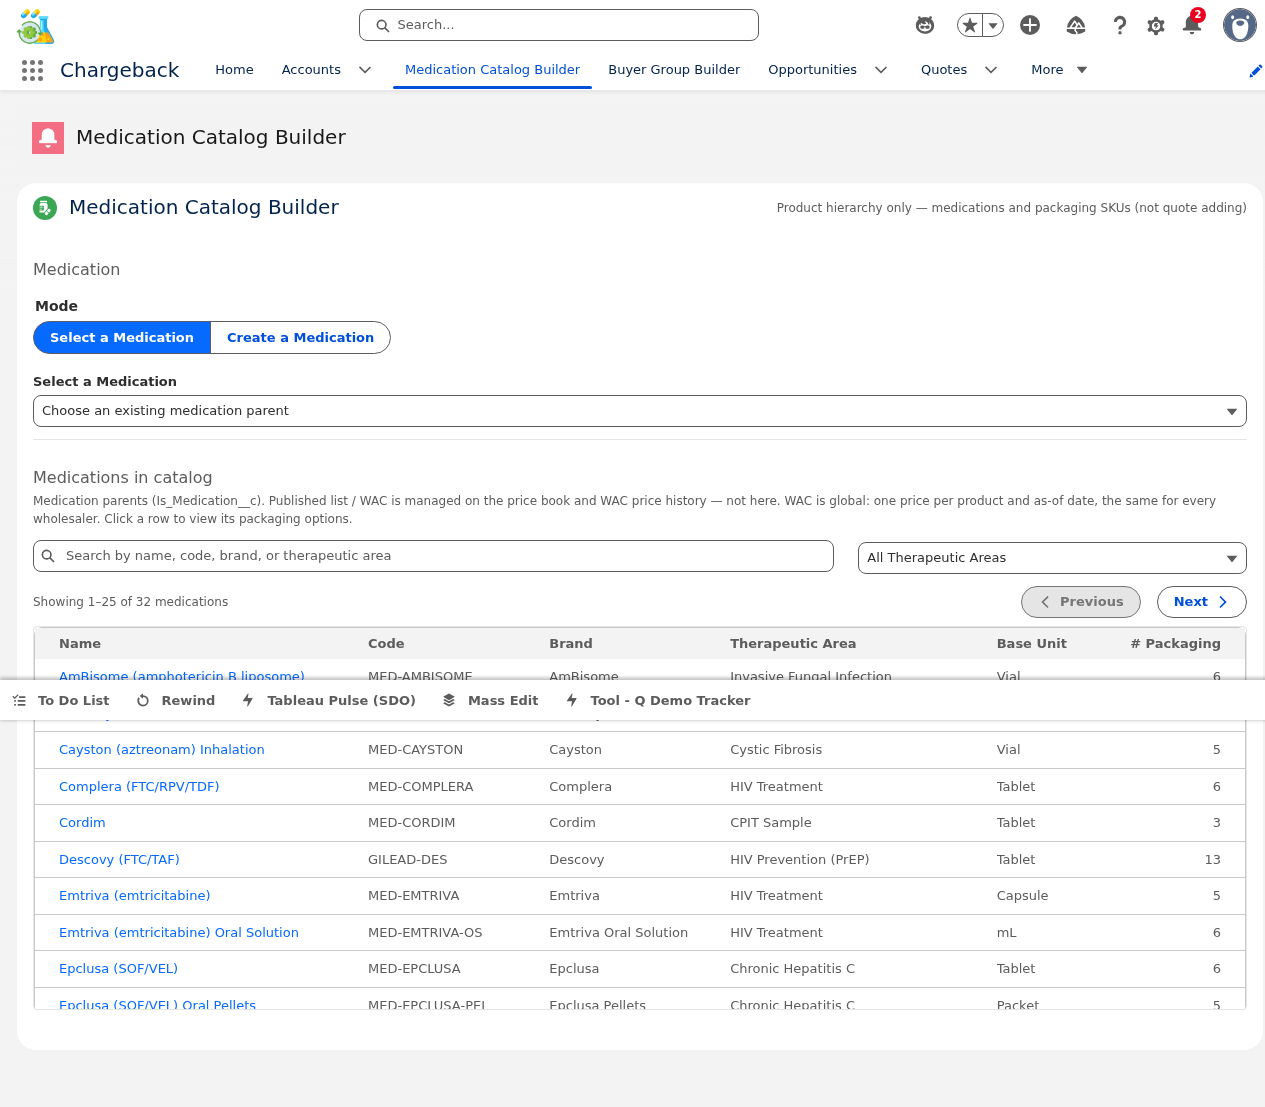Open Cayston (aztreonam) Inhalation row link
The width and height of the screenshot is (1265, 1107).
point(162,750)
